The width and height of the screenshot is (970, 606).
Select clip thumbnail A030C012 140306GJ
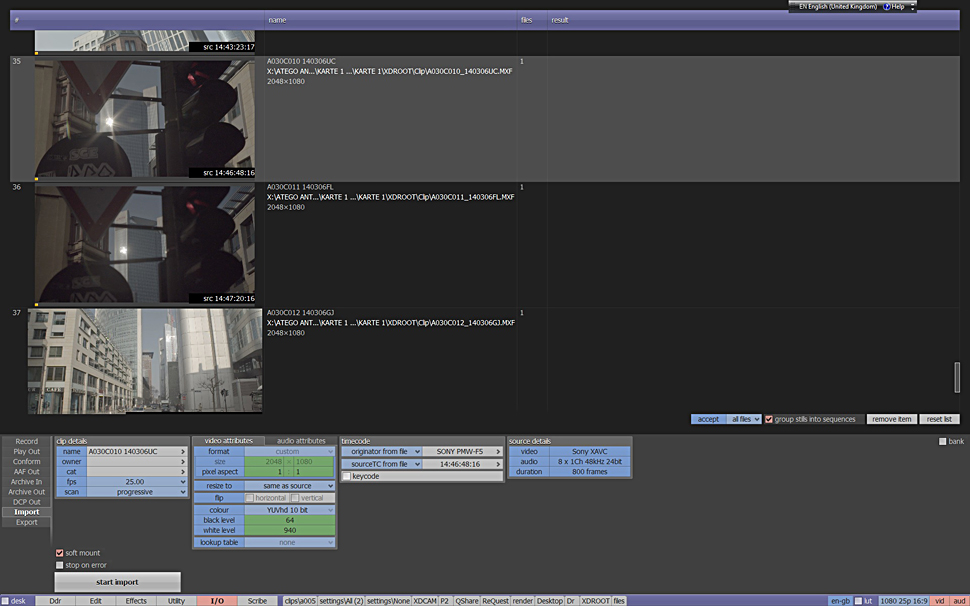coord(145,360)
